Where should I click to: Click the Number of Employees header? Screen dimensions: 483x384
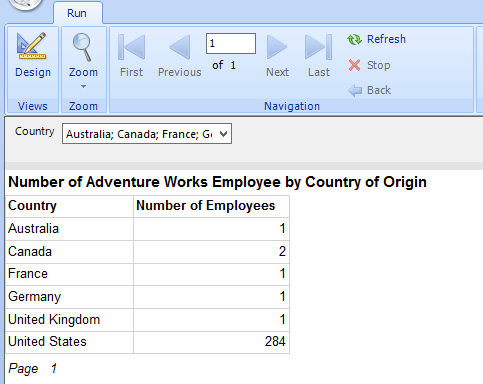(x=211, y=206)
